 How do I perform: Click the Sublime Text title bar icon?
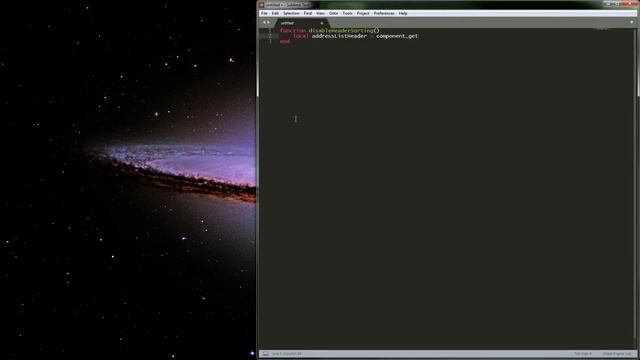(262, 5)
